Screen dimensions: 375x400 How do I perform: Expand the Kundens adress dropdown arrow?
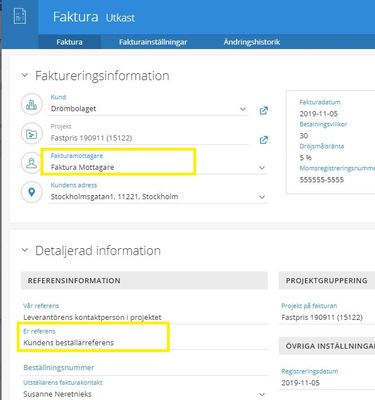(262, 197)
